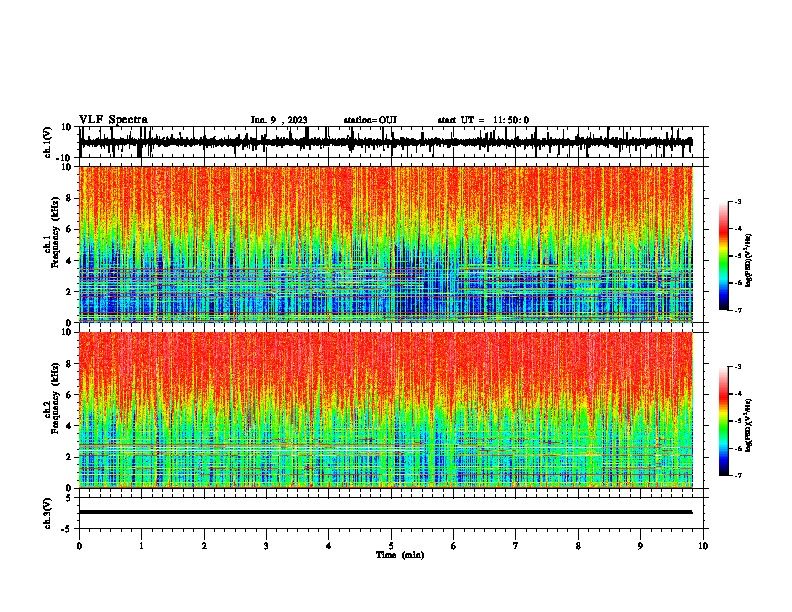Click time axis tick label "10"

pyautogui.click(x=703, y=546)
